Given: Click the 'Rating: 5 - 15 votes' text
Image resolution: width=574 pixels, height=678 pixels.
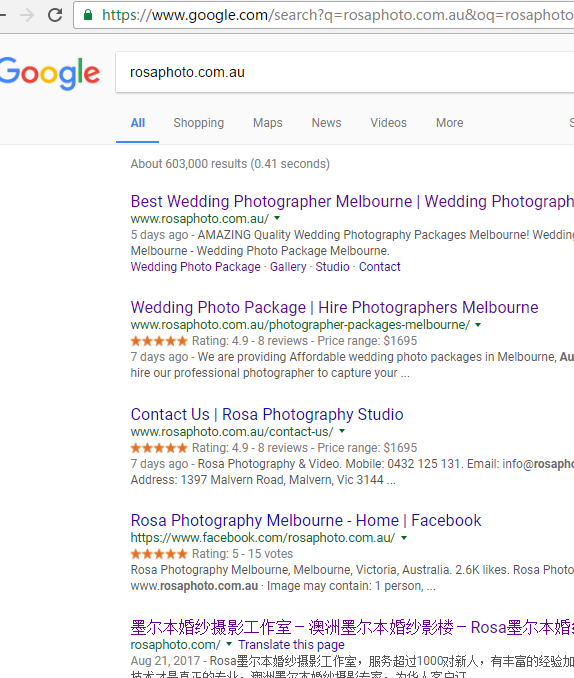Looking at the screenshot, I should tap(242, 554).
